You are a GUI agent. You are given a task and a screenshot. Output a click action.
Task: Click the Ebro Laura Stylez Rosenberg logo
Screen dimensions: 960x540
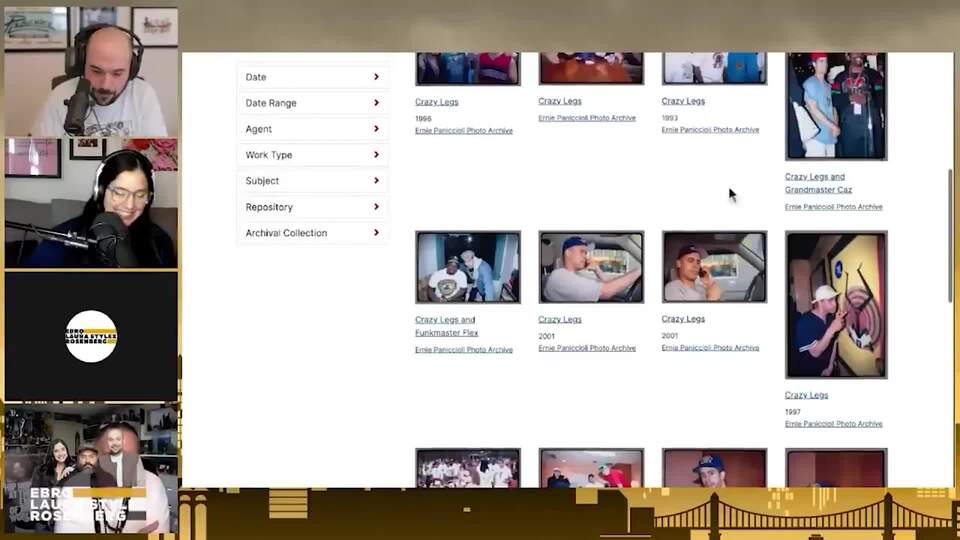point(91,337)
